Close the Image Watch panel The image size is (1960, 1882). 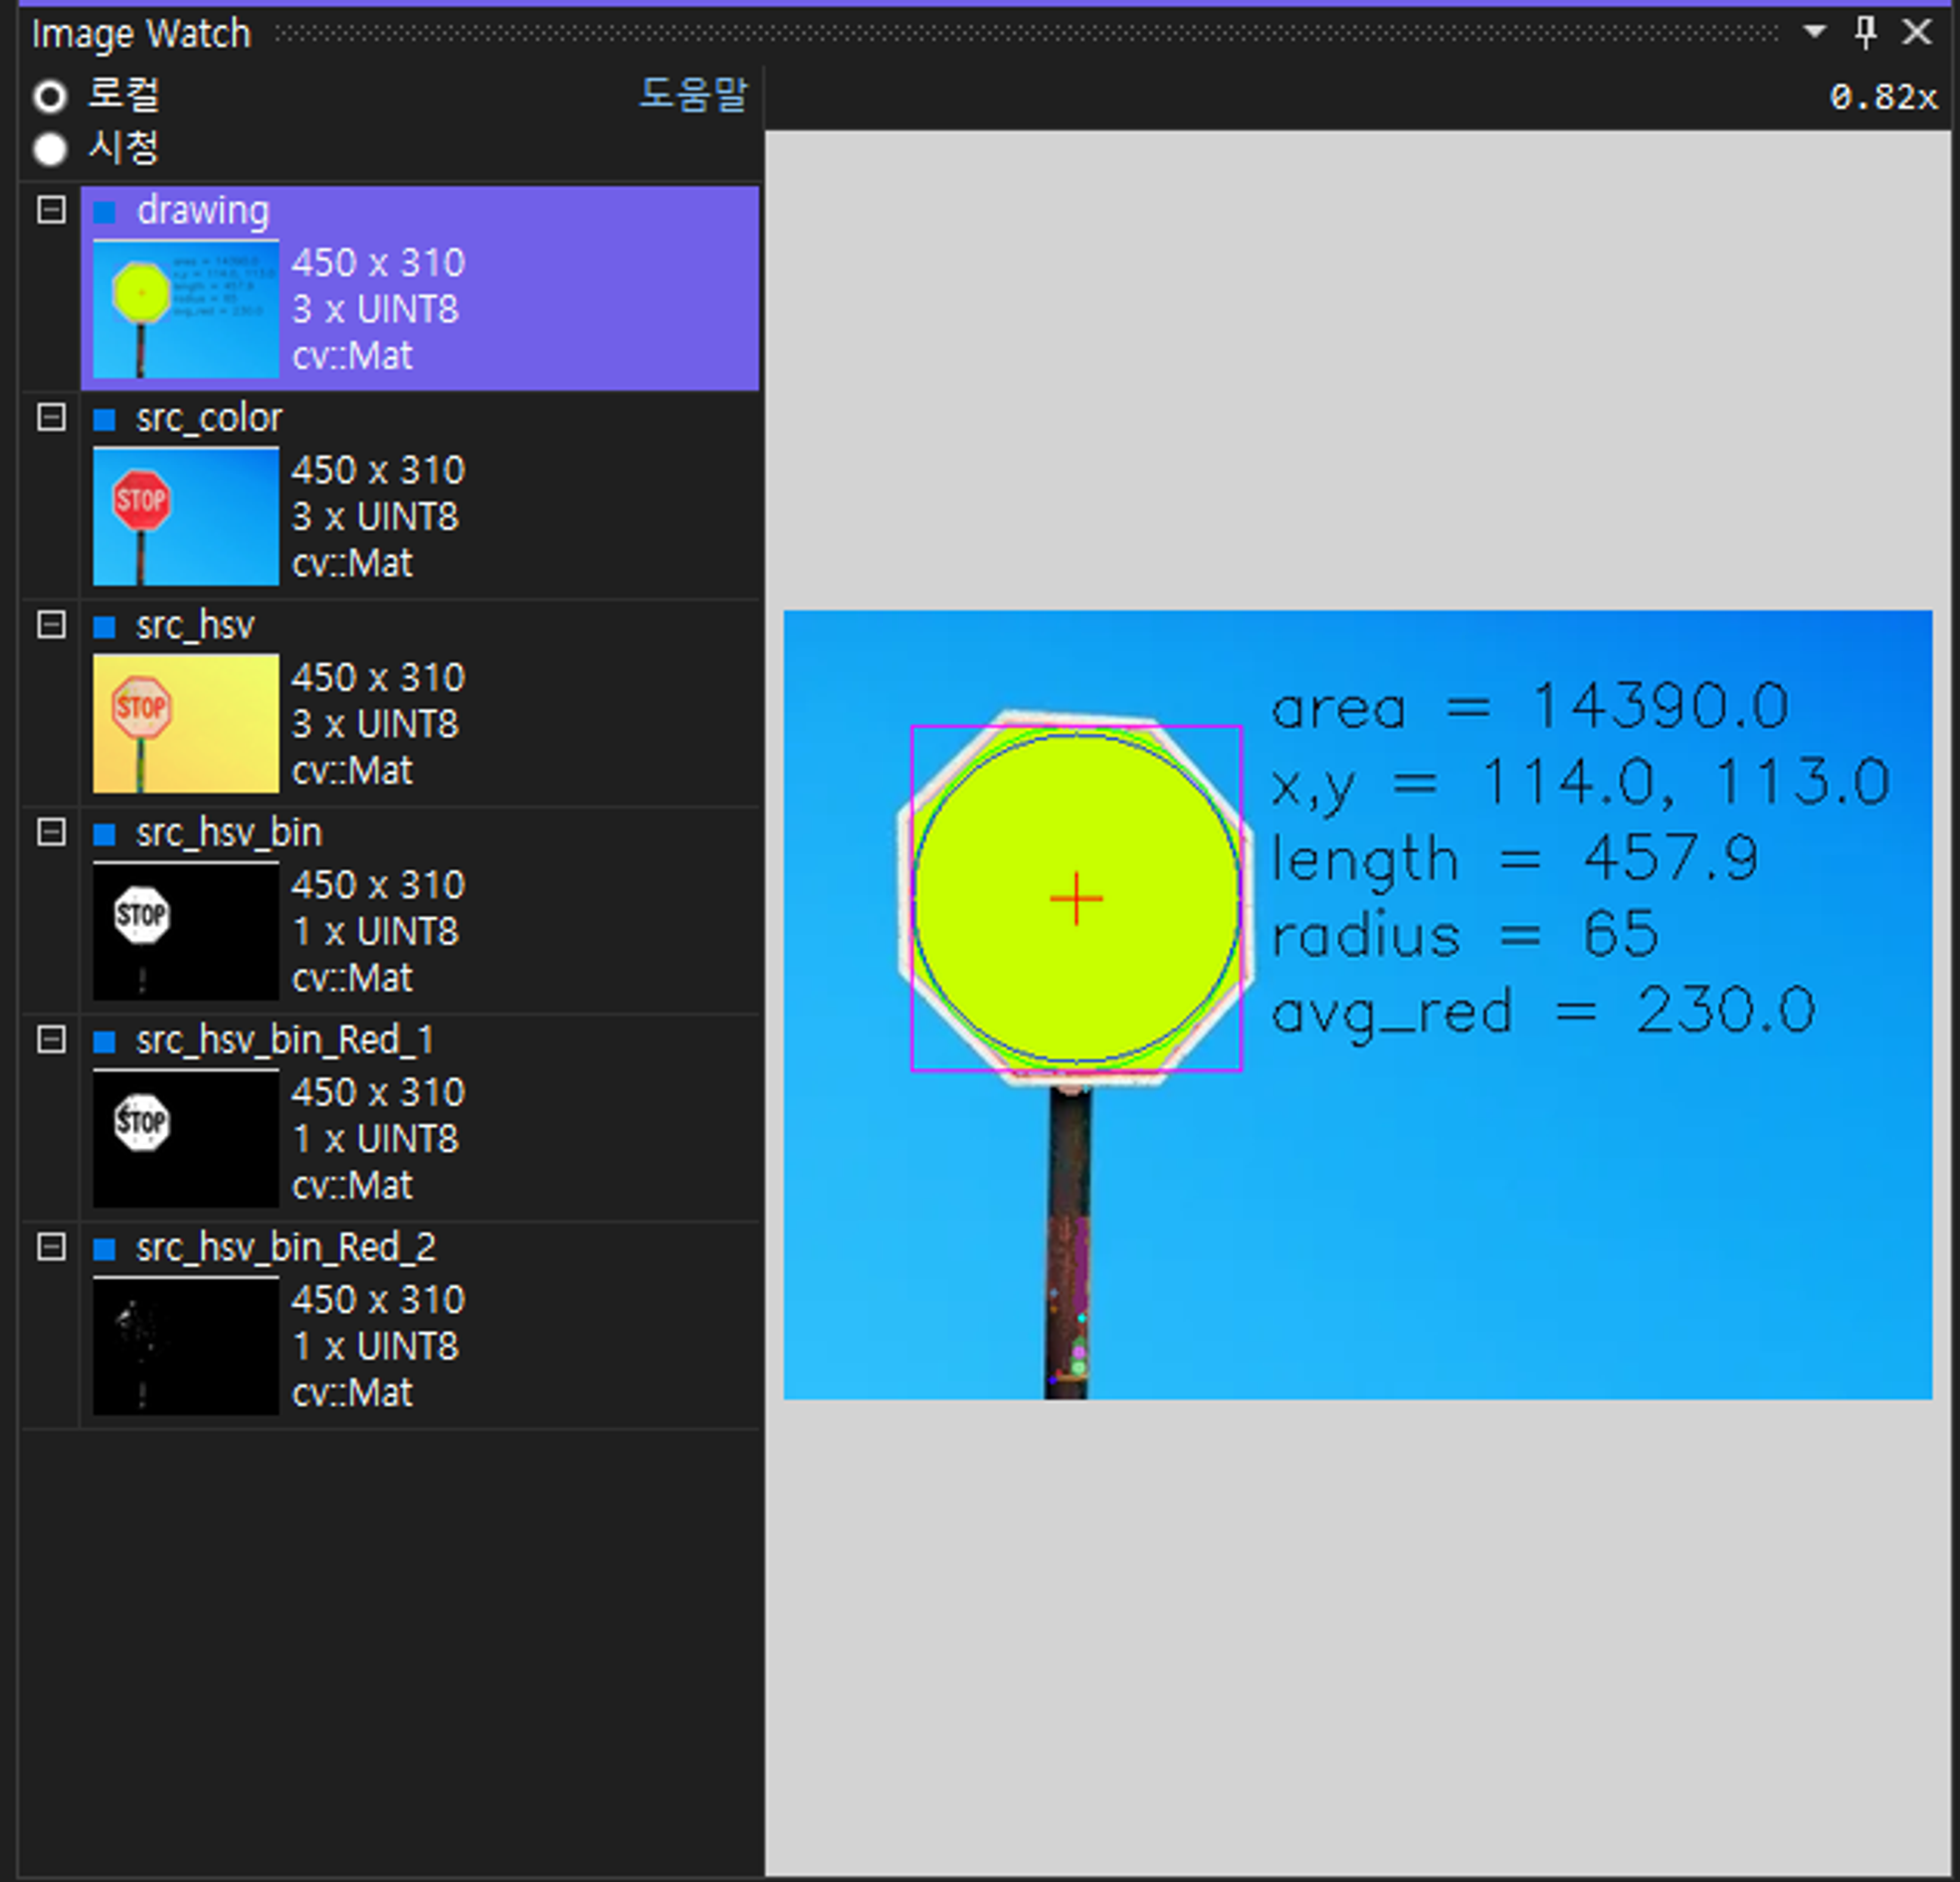pos(1917,31)
